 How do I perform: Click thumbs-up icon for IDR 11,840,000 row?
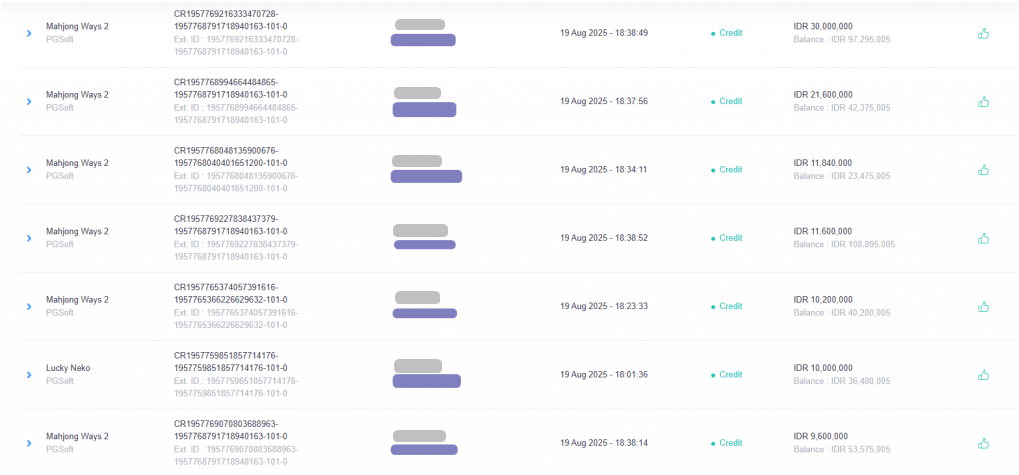(x=983, y=170)
